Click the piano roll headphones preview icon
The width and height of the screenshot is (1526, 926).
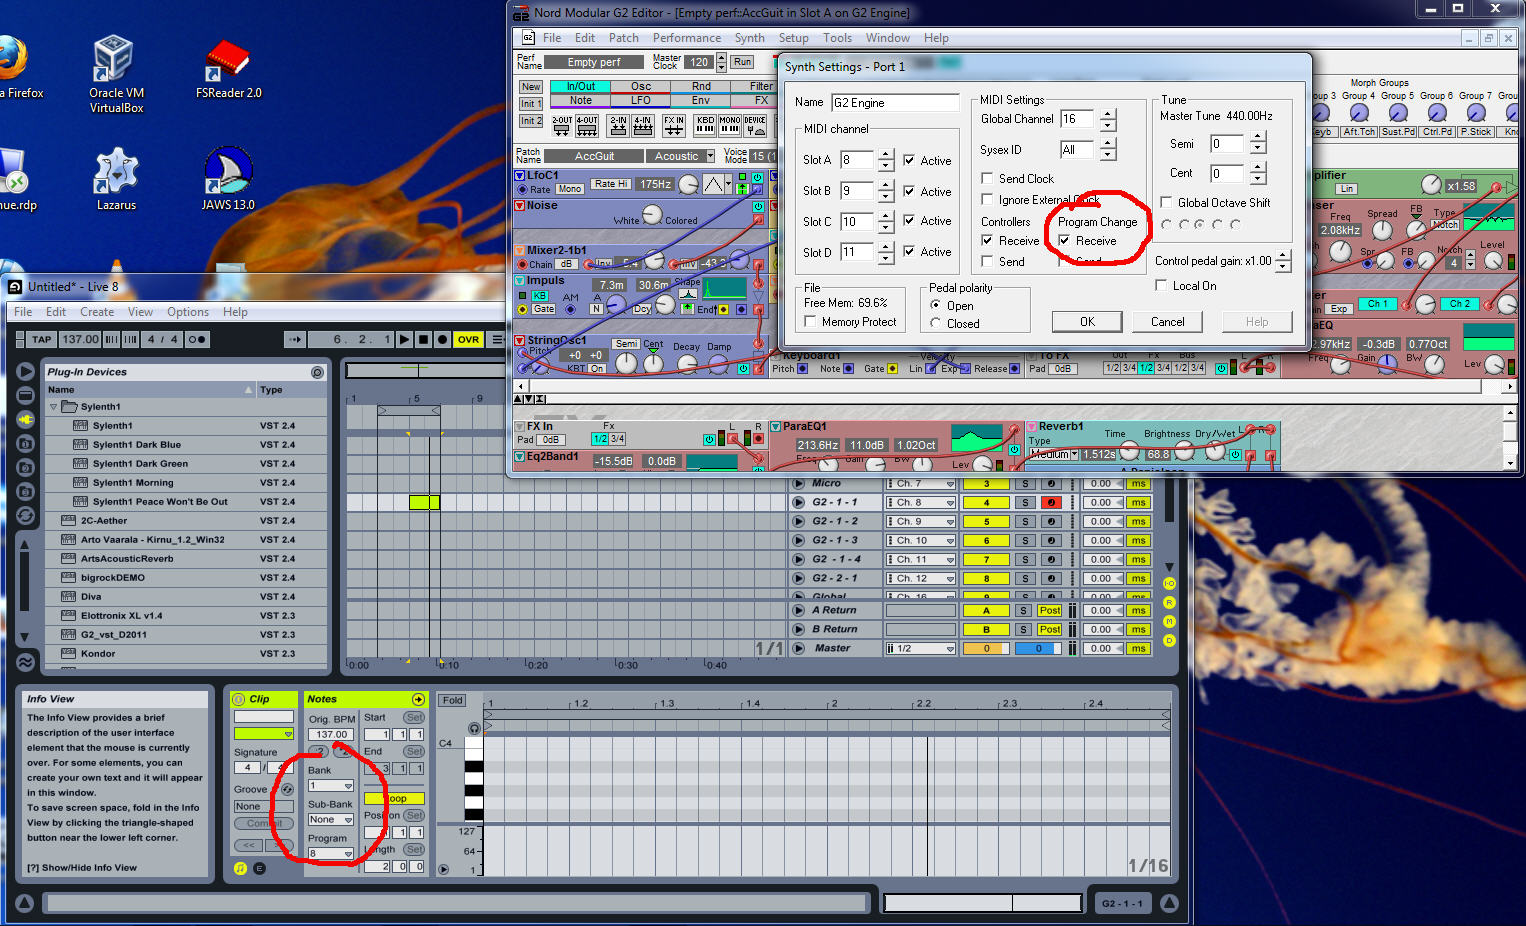click(474, 728)
